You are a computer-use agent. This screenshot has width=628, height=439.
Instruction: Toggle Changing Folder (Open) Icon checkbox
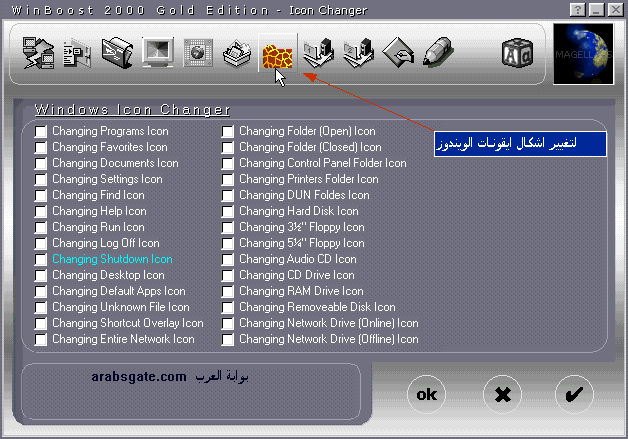tap(227, 131)
